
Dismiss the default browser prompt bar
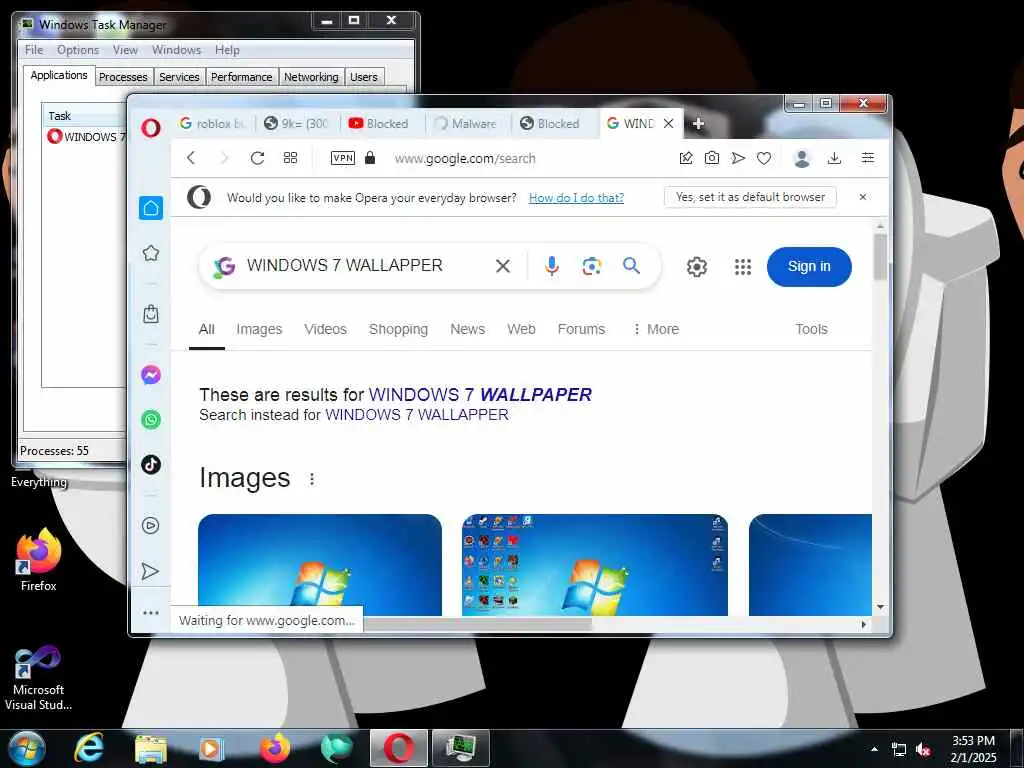pyautogui.click(x=863, y=197)
